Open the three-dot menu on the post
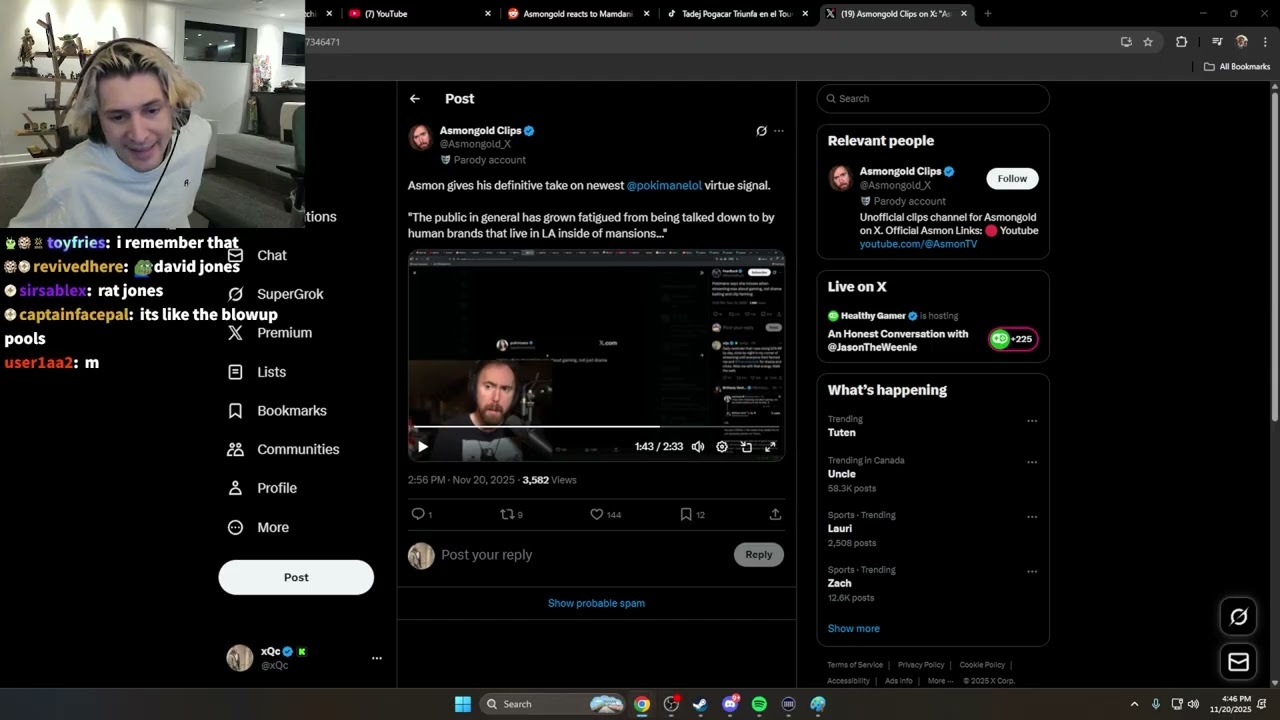This screenshot has width=1280, height=720. tap(779, 131)
